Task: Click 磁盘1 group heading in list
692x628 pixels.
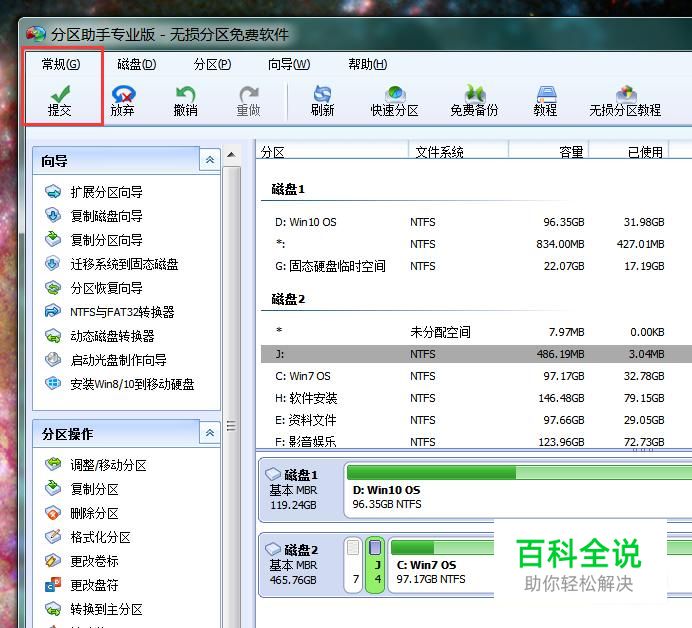Action: pyautogui.click(x=288, y=189)
